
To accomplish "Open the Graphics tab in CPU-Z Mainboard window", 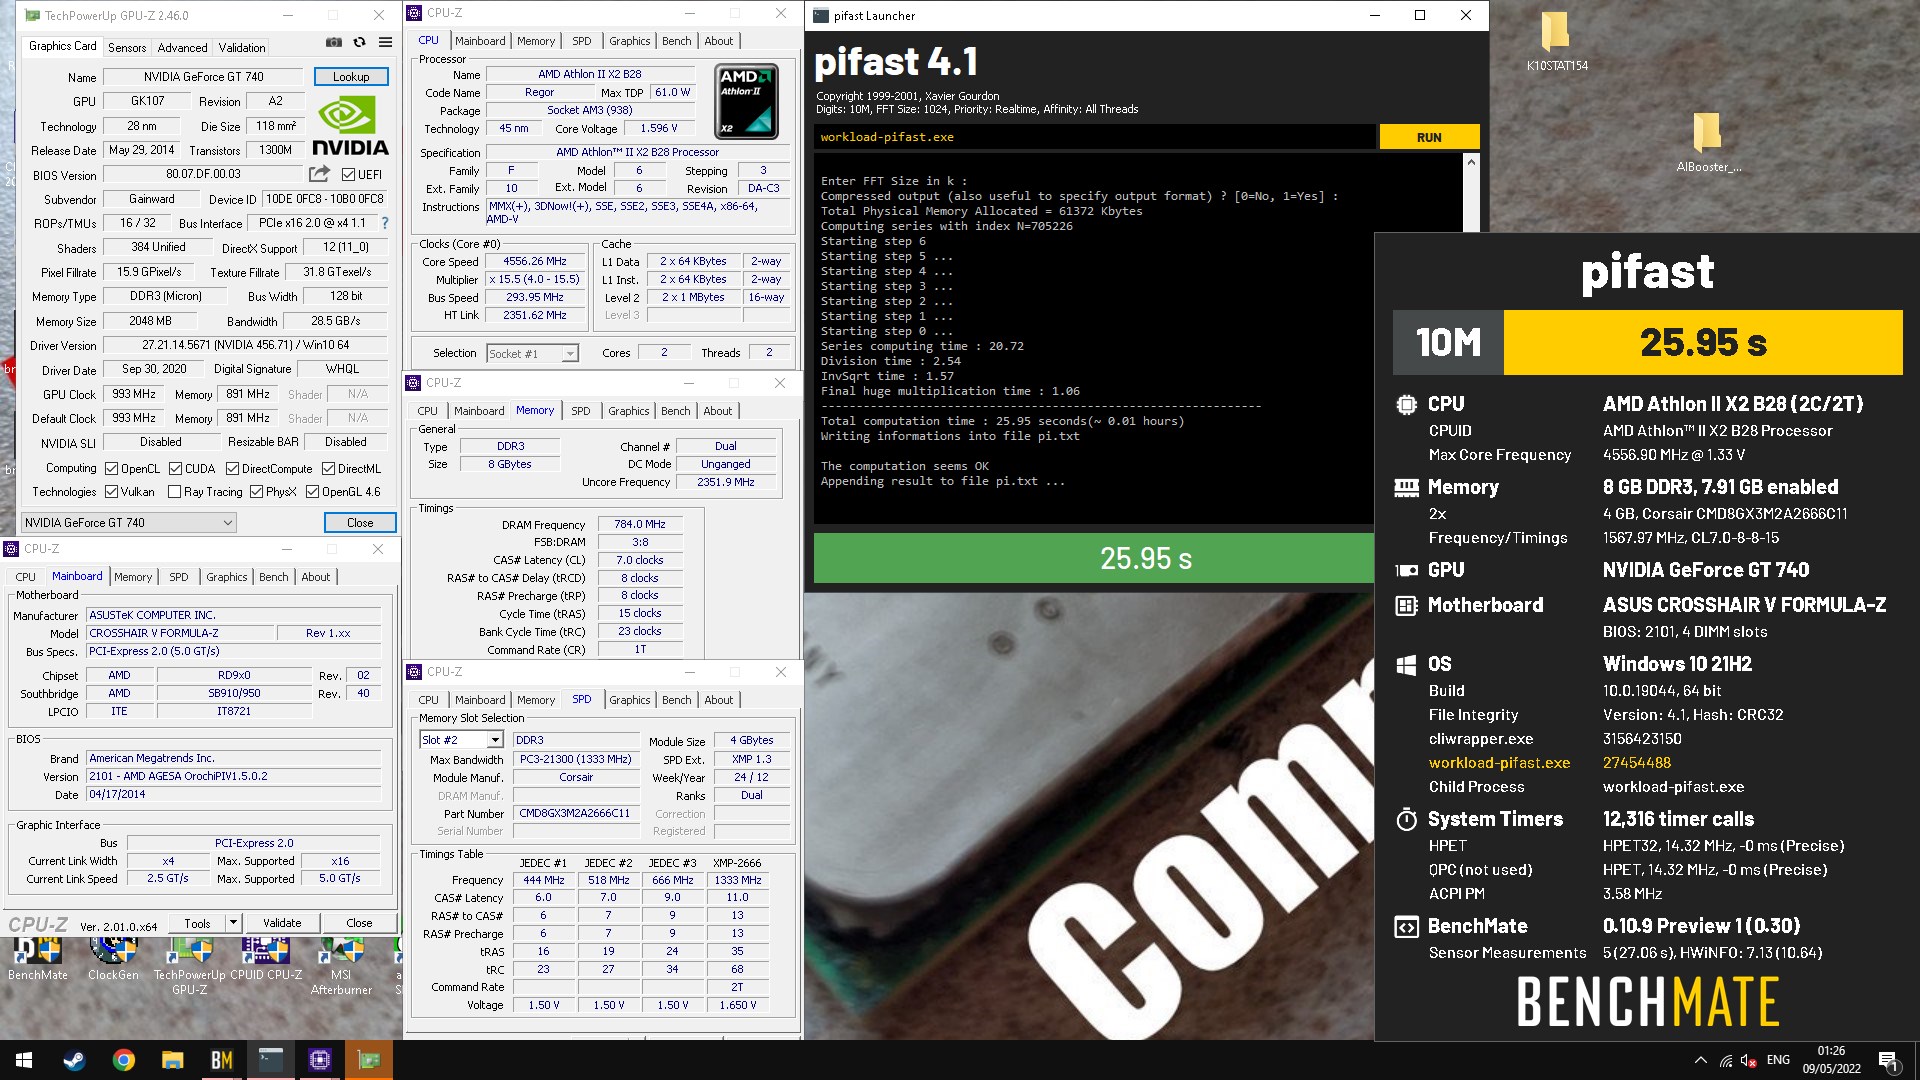I will [x=227, y=577].
